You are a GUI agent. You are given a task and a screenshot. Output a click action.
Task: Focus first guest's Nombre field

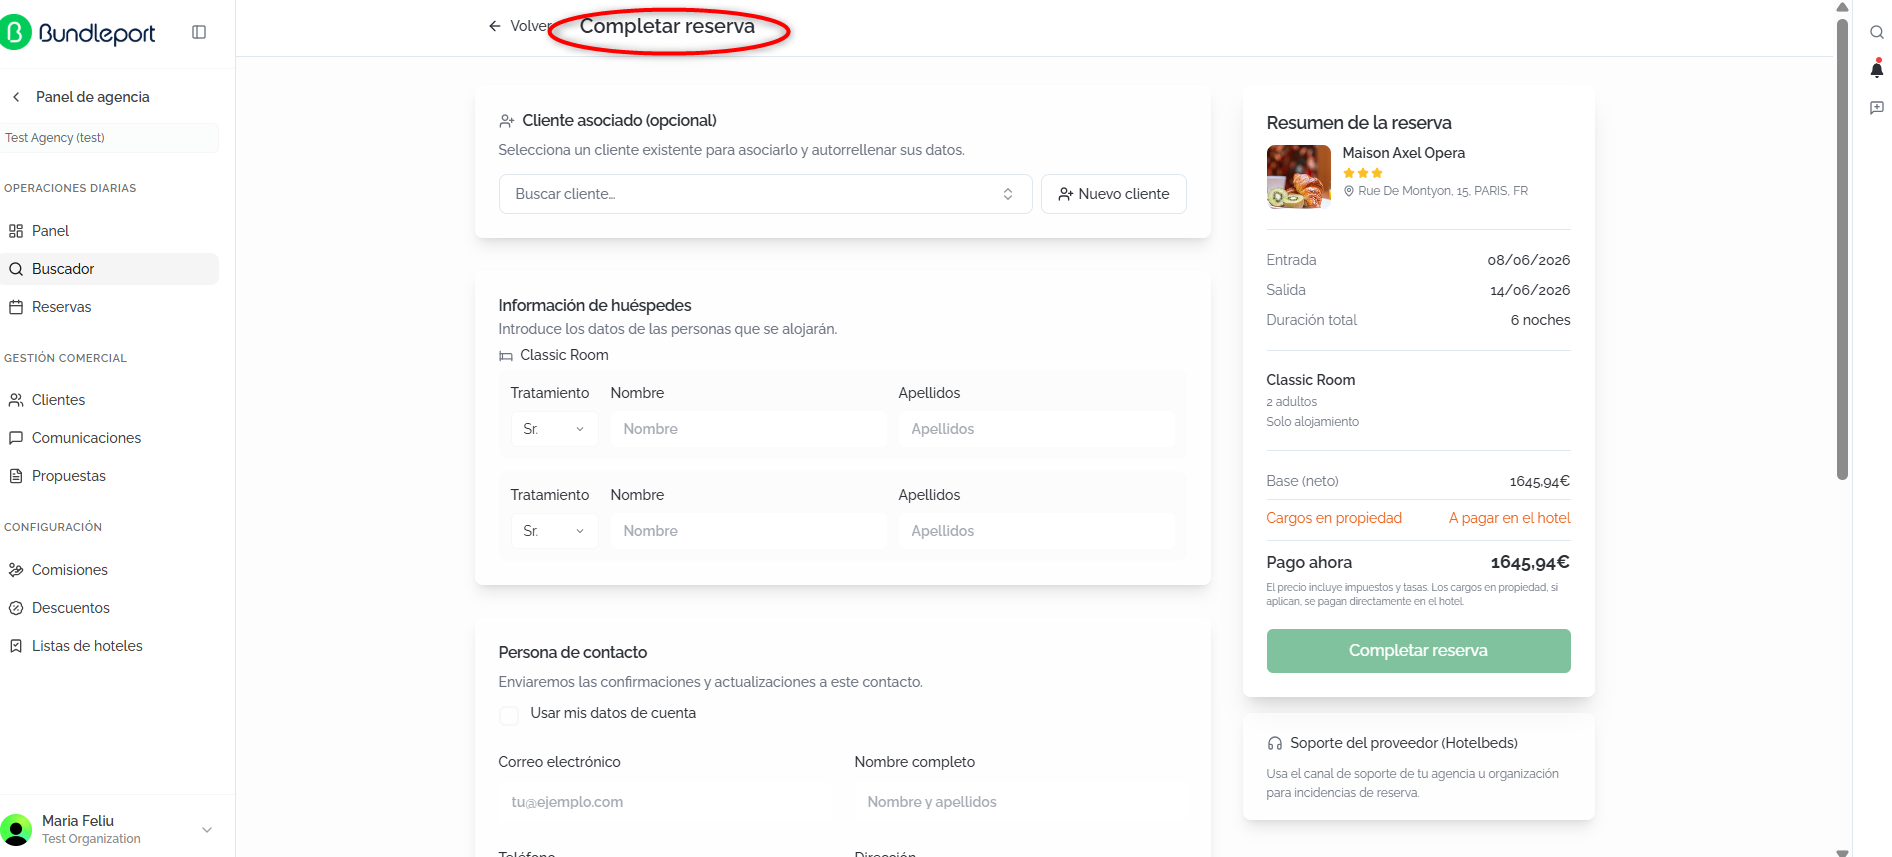(x=748, y=429)
